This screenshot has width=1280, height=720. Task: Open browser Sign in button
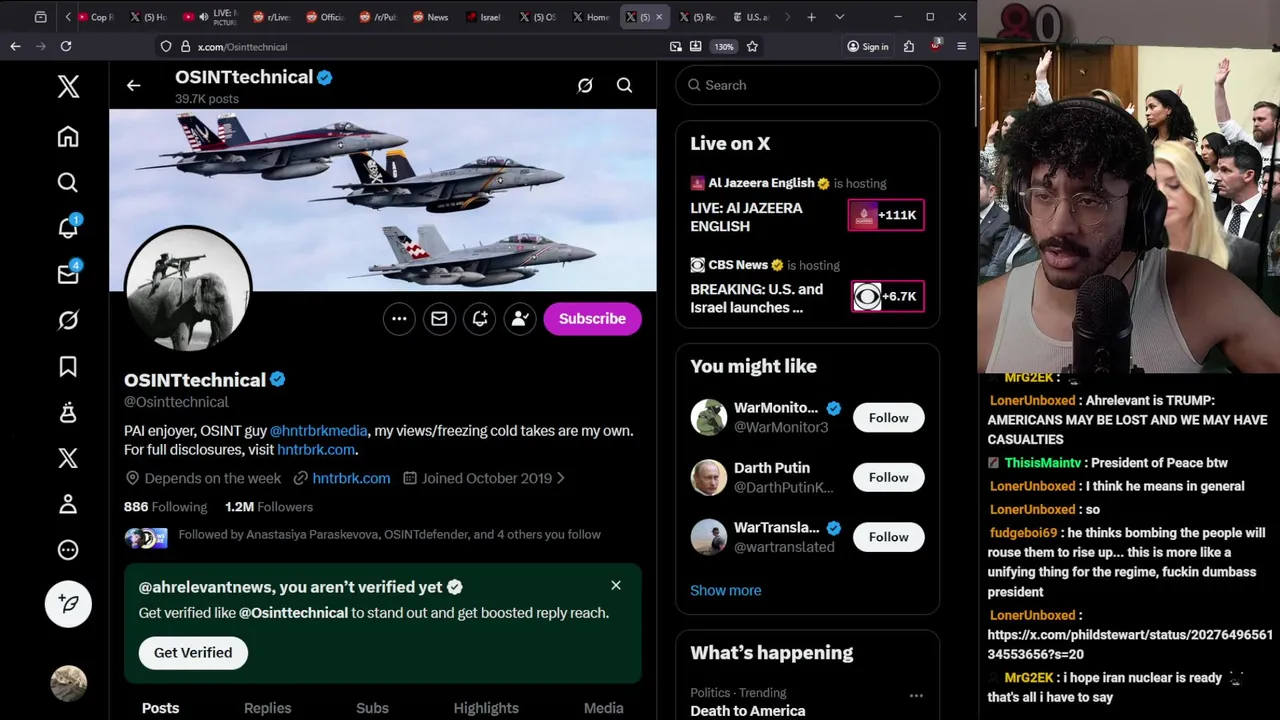point(867,46)
